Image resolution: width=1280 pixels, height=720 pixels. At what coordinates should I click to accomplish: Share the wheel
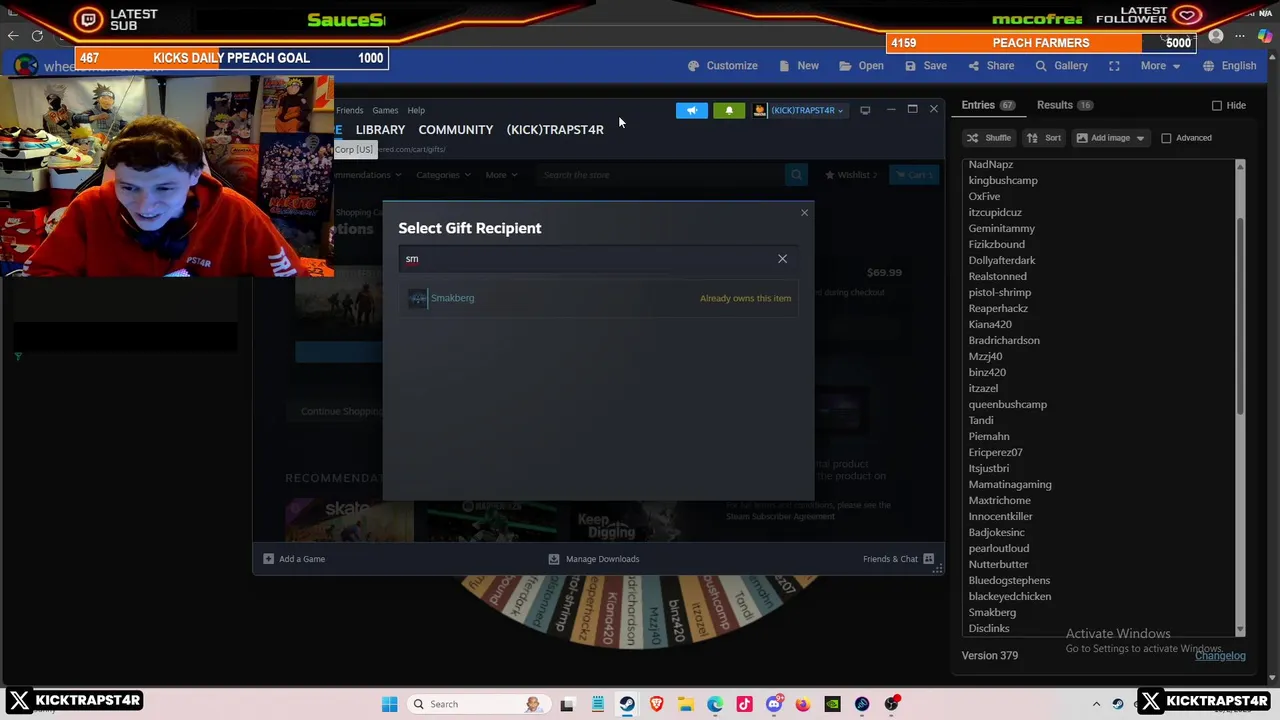pos(991,66)
